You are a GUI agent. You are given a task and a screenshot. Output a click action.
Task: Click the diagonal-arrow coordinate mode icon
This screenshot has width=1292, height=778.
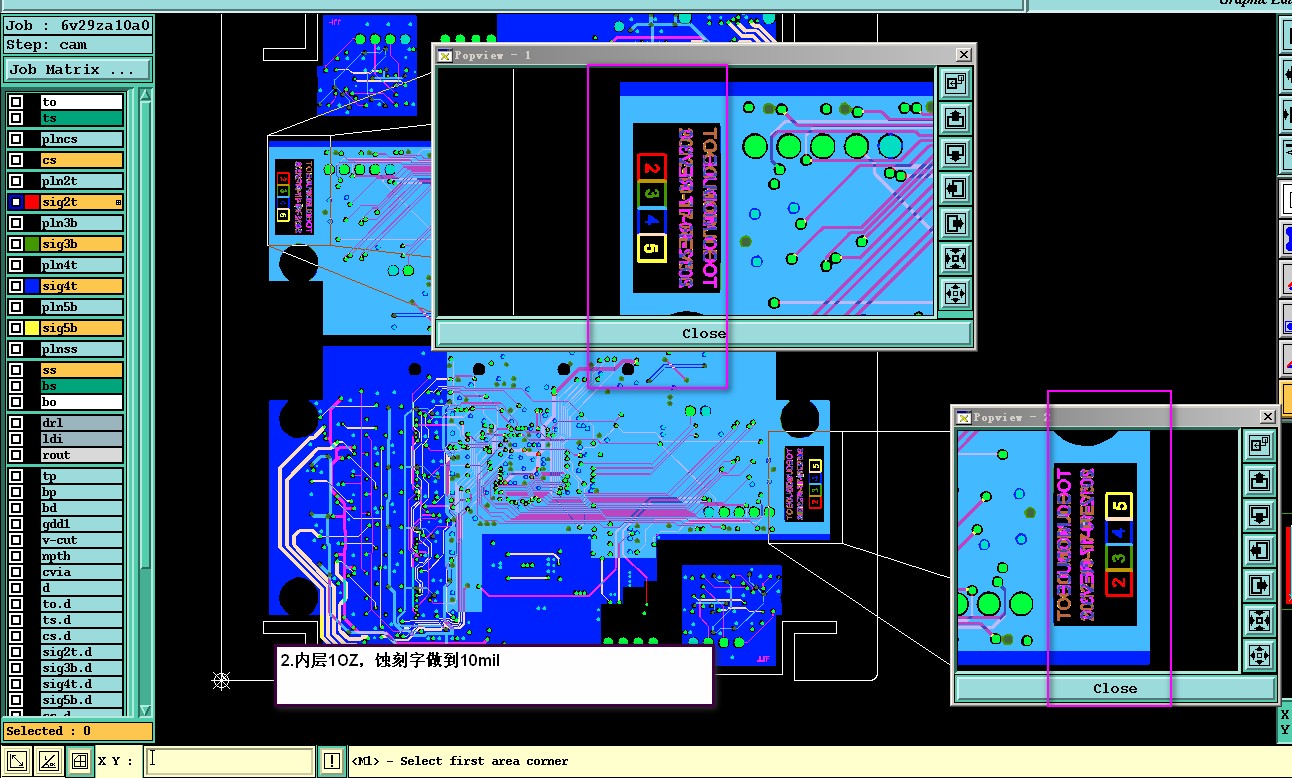tap(17, 761)
